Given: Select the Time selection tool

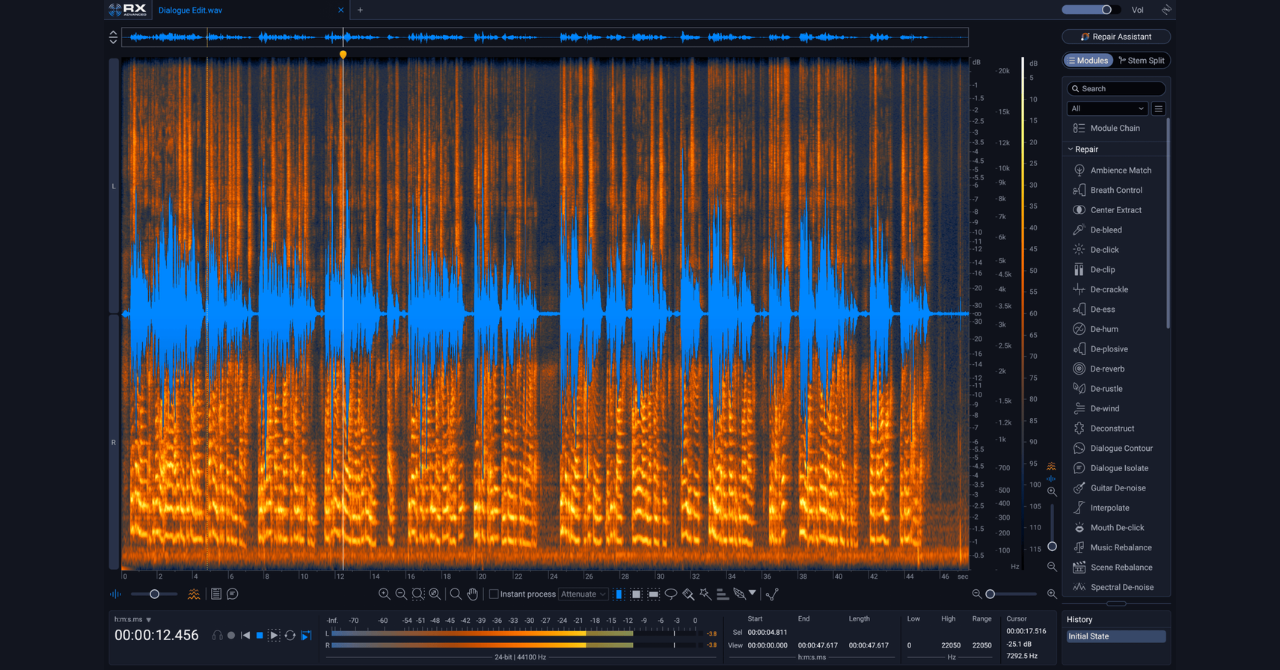Looking at the screenshot, I should pos(619,594).
